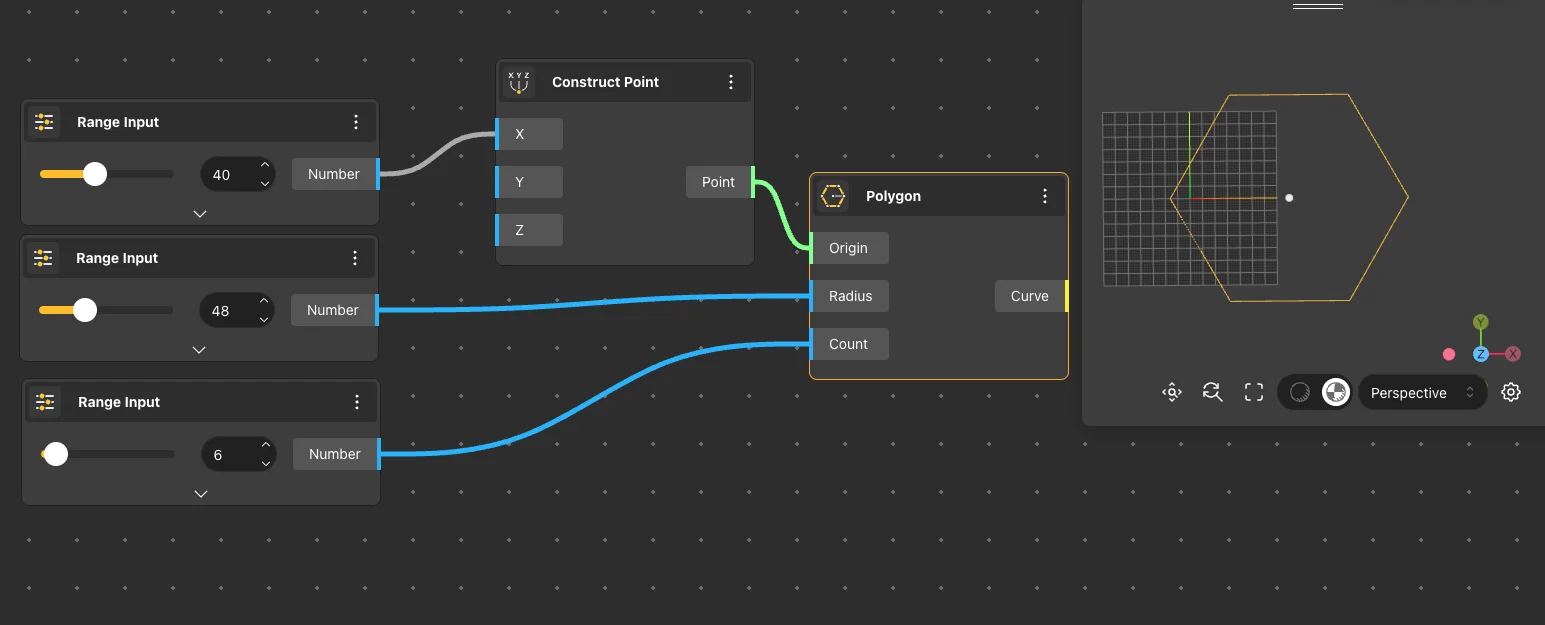Switch viewport to solid shaded mode
The image size is (1545, 625).
tap(1336, 393)
